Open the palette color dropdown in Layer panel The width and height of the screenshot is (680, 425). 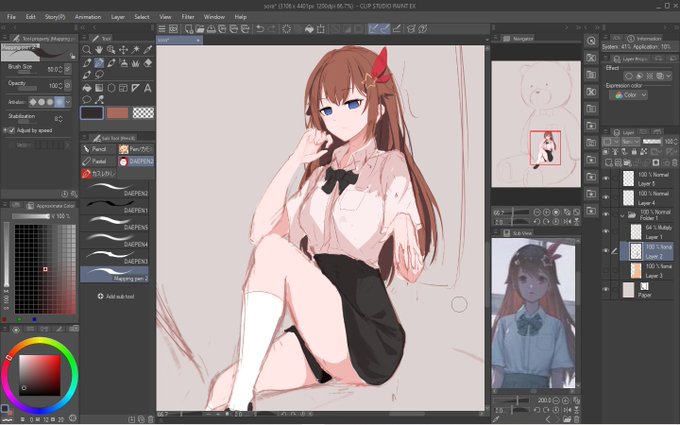click(x=611, y=141)
